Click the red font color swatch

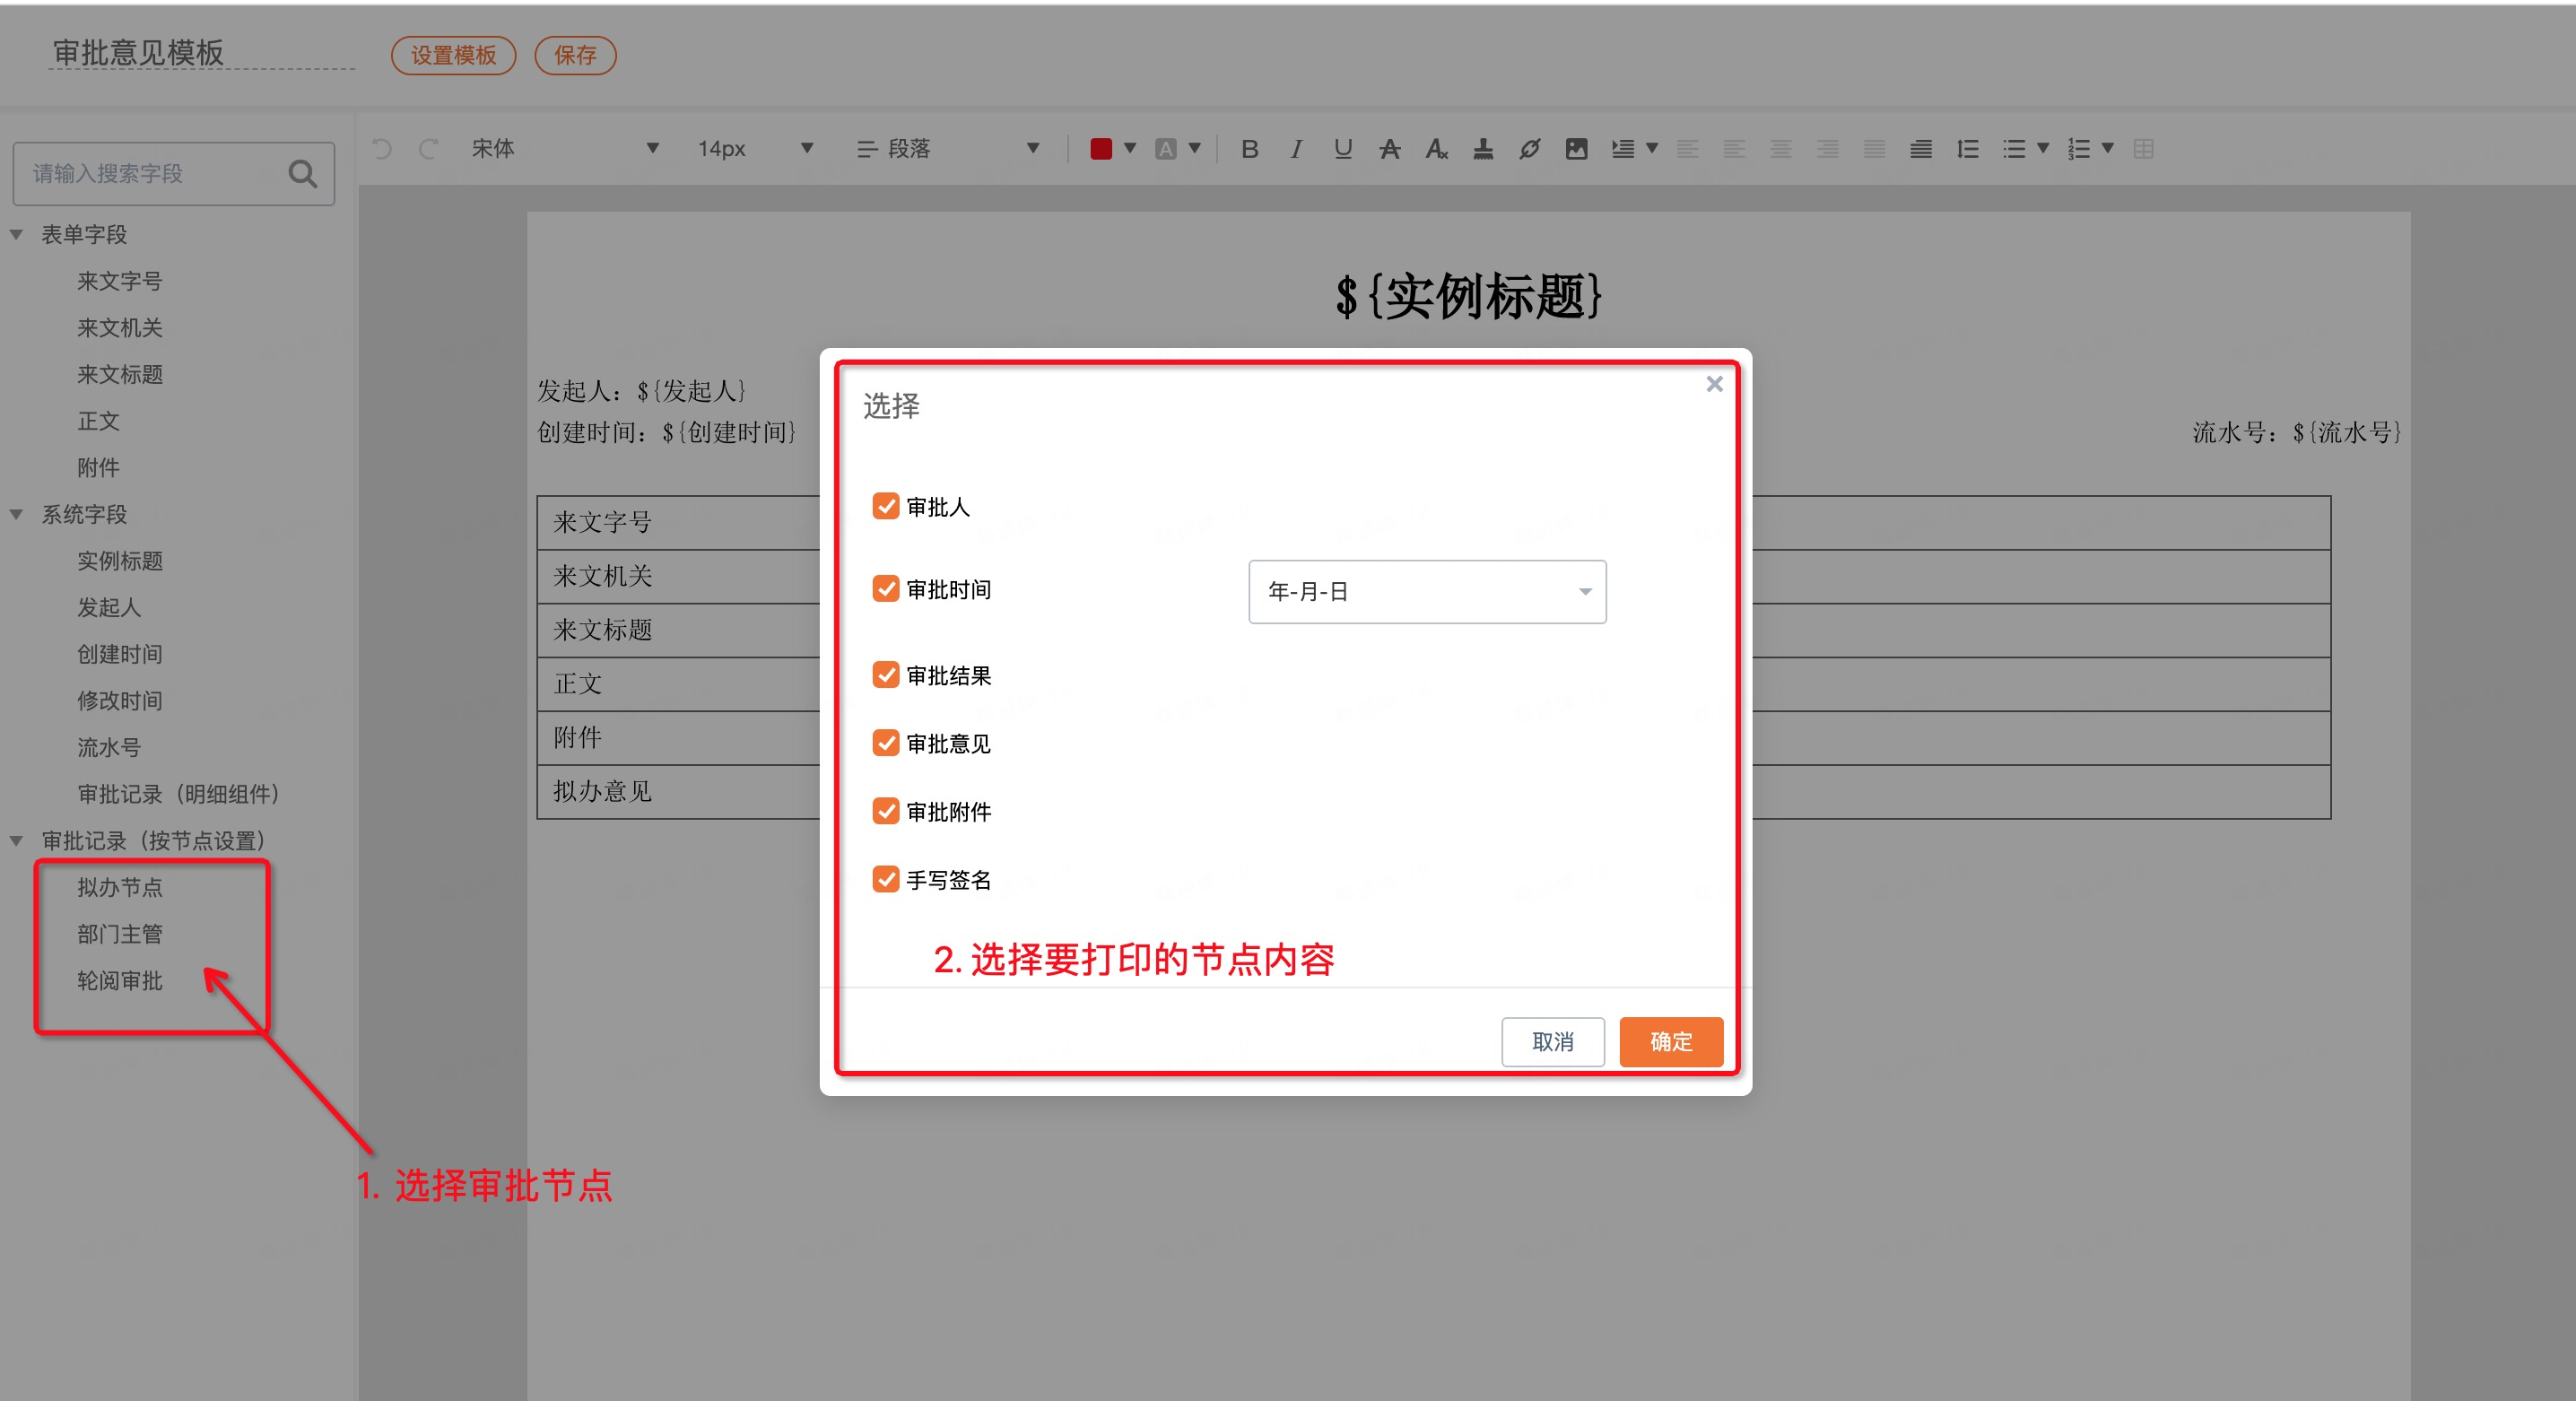point(1100,149)
